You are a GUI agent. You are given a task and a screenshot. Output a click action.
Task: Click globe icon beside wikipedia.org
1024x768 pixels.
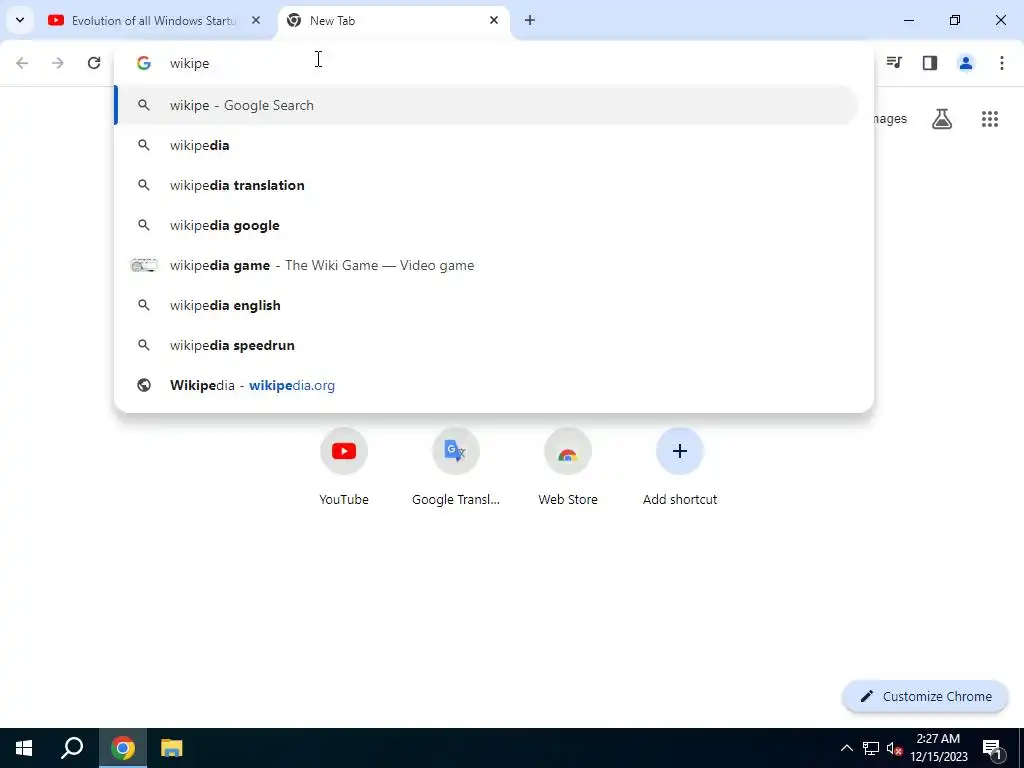[144, 385]
